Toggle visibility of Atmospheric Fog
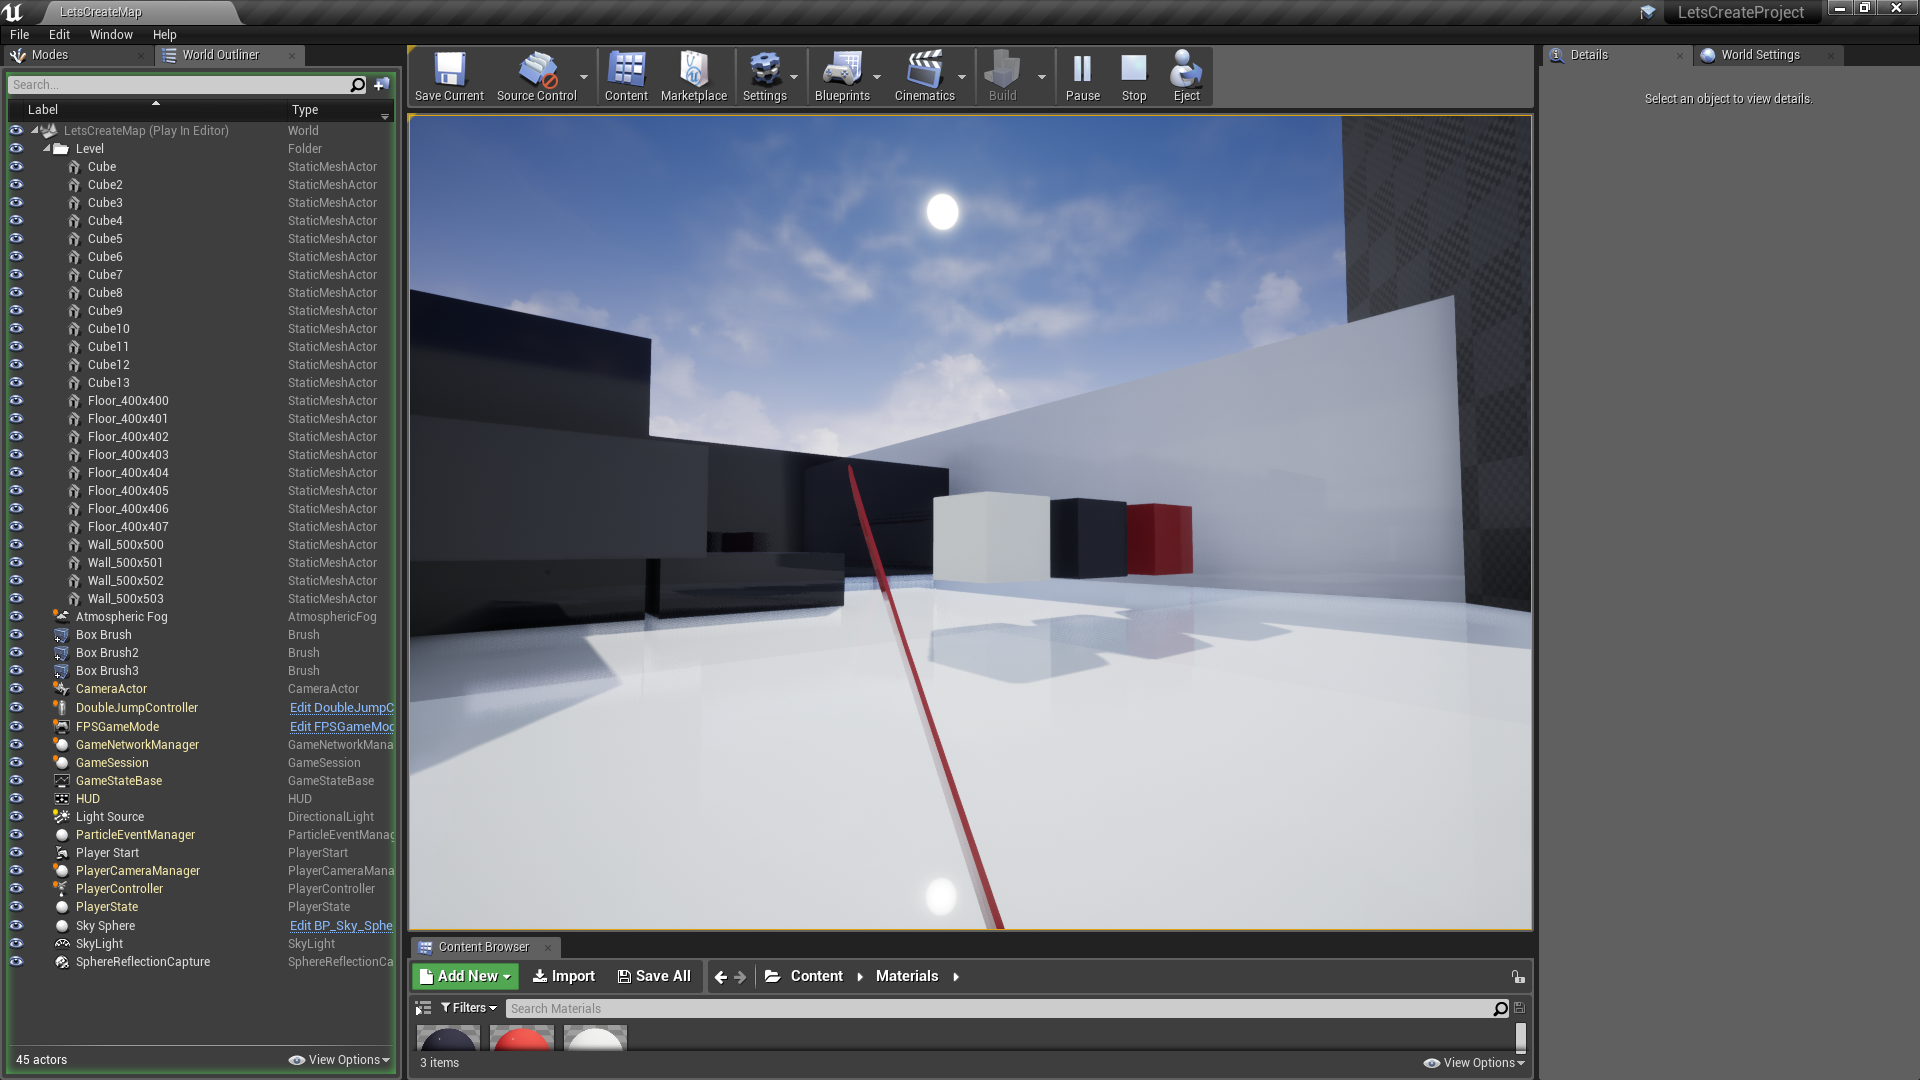The height and width of the screenshot is (1080, 1920). tap(16, 617)
